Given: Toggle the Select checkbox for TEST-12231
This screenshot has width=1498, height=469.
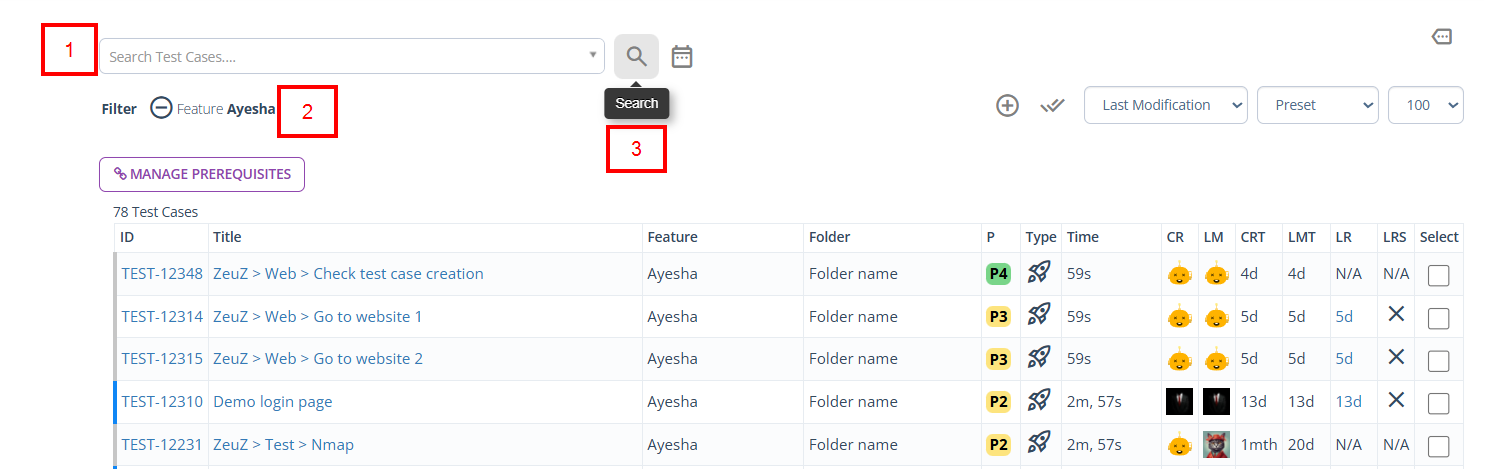Looking at the screenshot, I should 1438,445.
